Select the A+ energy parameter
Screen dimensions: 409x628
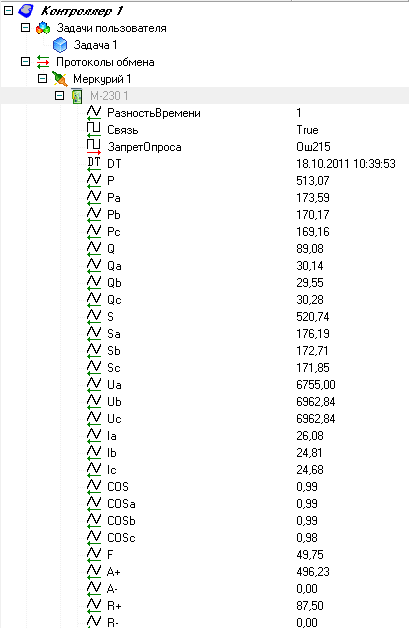(113, 572)
